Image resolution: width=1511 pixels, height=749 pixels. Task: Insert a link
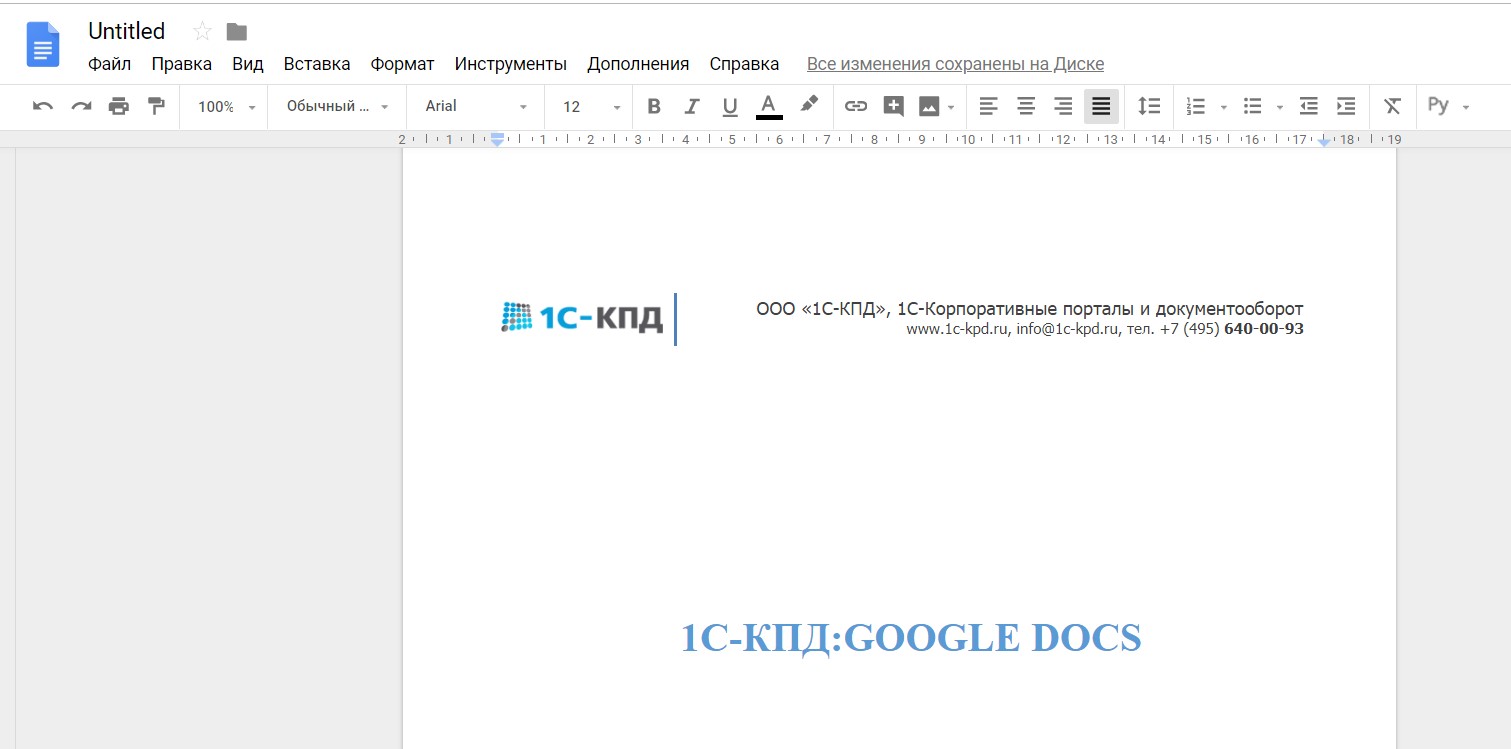(x=856, y=106)
